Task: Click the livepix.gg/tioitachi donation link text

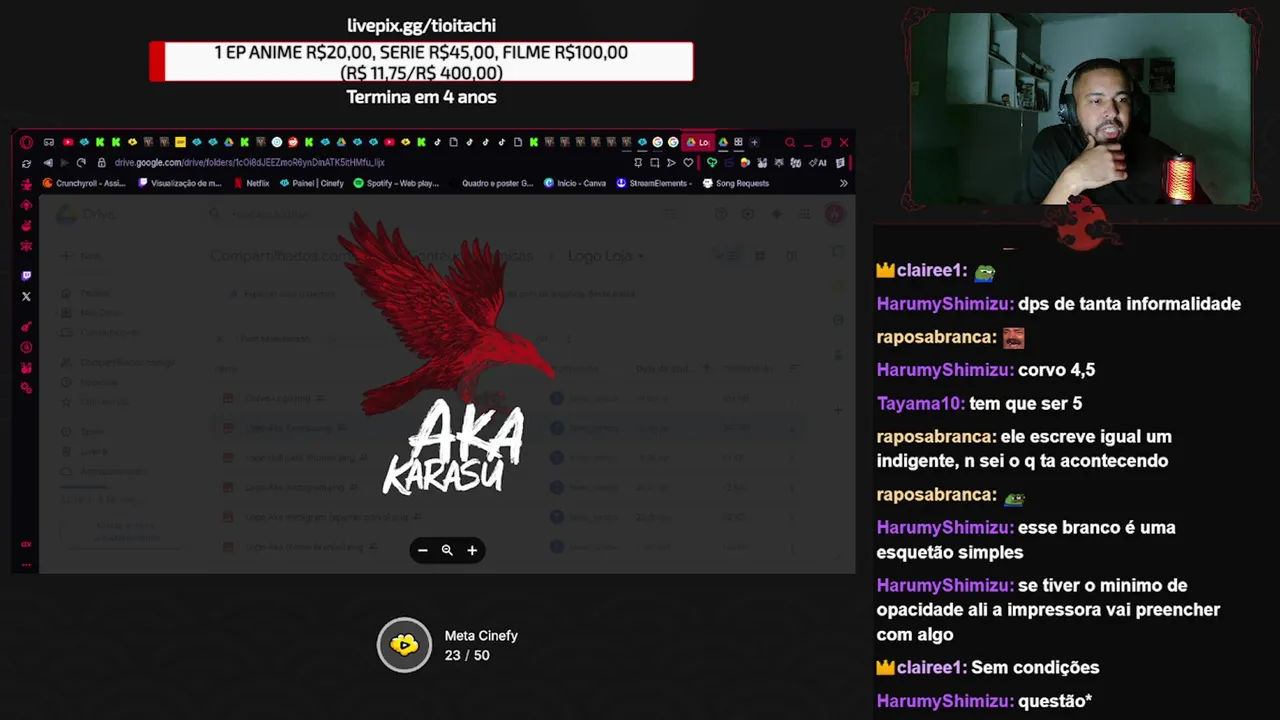Action: pyautogui.click(x=421, y=26)
